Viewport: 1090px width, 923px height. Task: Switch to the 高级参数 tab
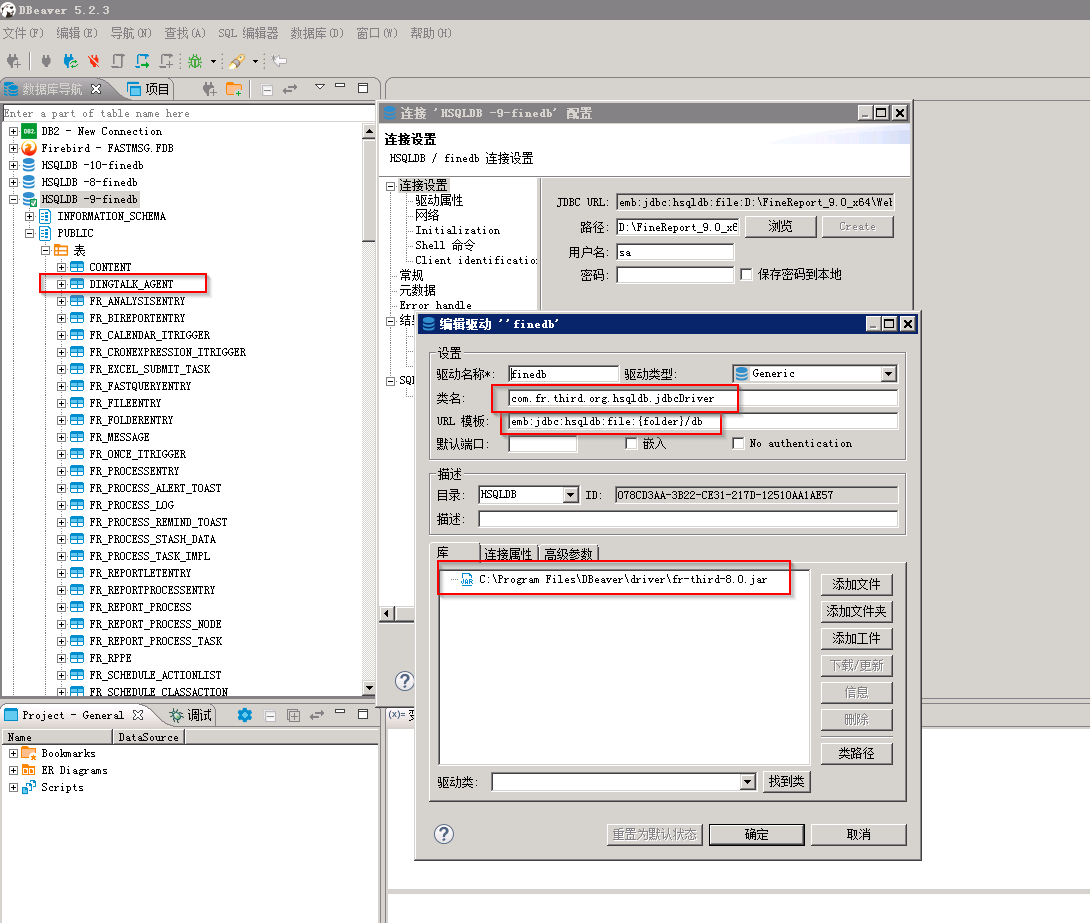[569, 554]
